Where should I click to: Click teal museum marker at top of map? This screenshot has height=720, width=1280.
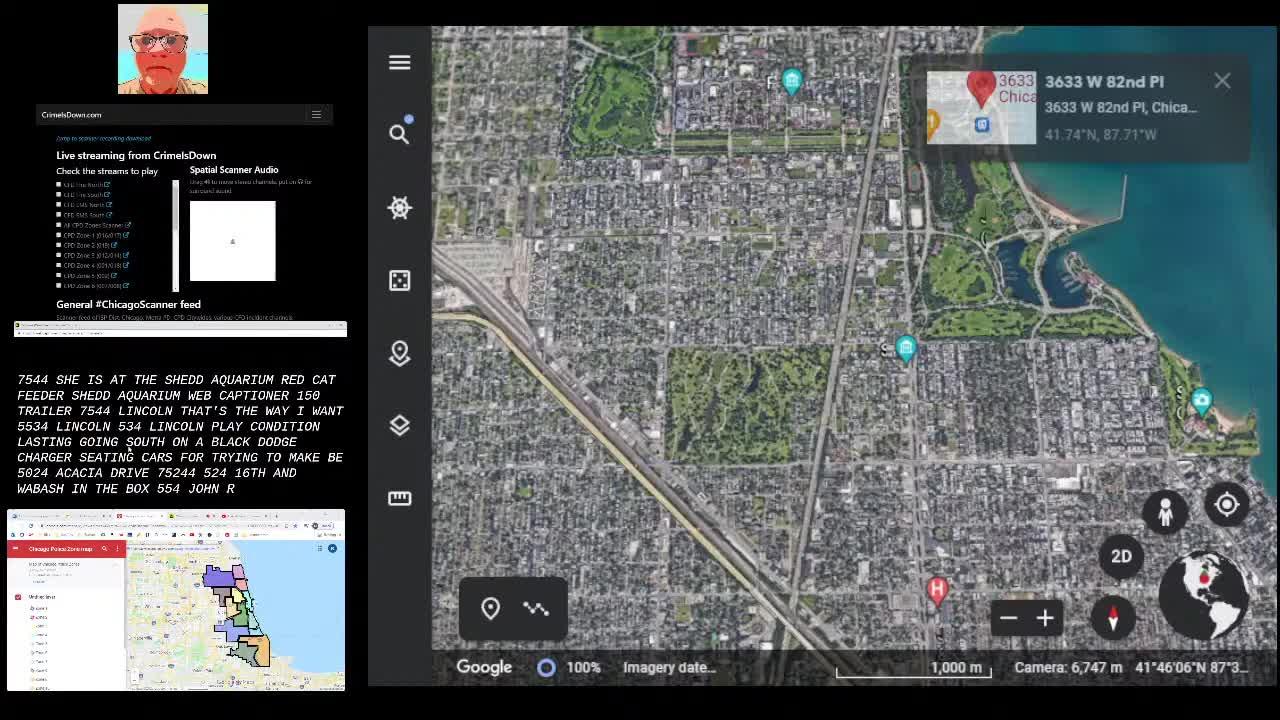[792, 82]
